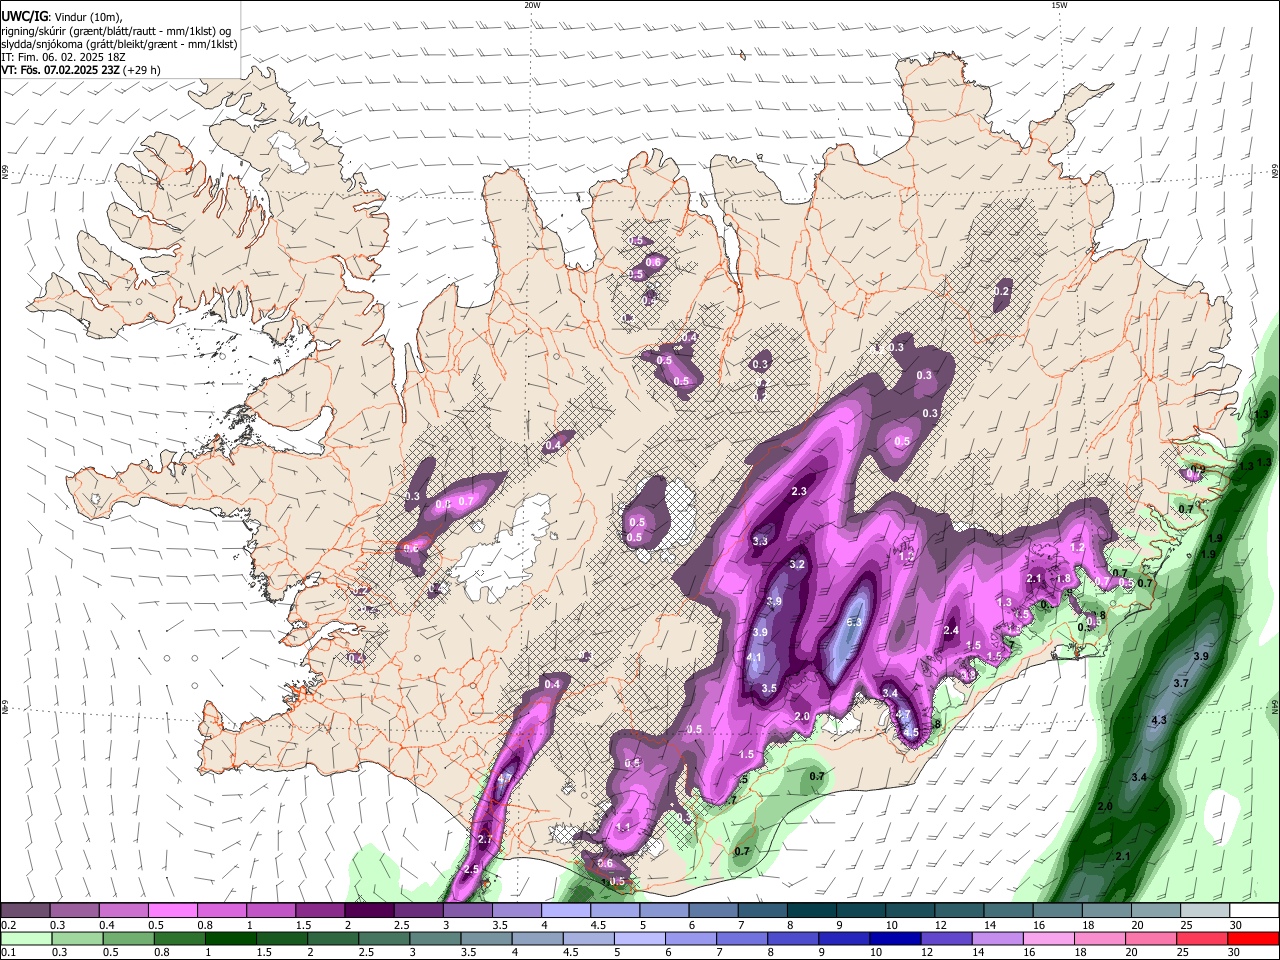Click the 4.1 value label on the map

(755, 657)
